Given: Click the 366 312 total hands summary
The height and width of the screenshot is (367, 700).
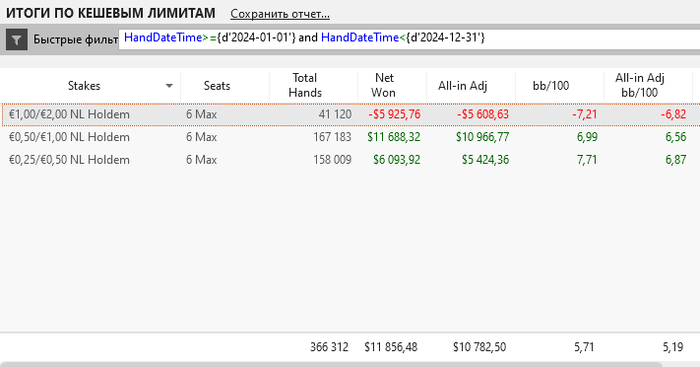Looking at the screenshot, I should tap(329, 347).
